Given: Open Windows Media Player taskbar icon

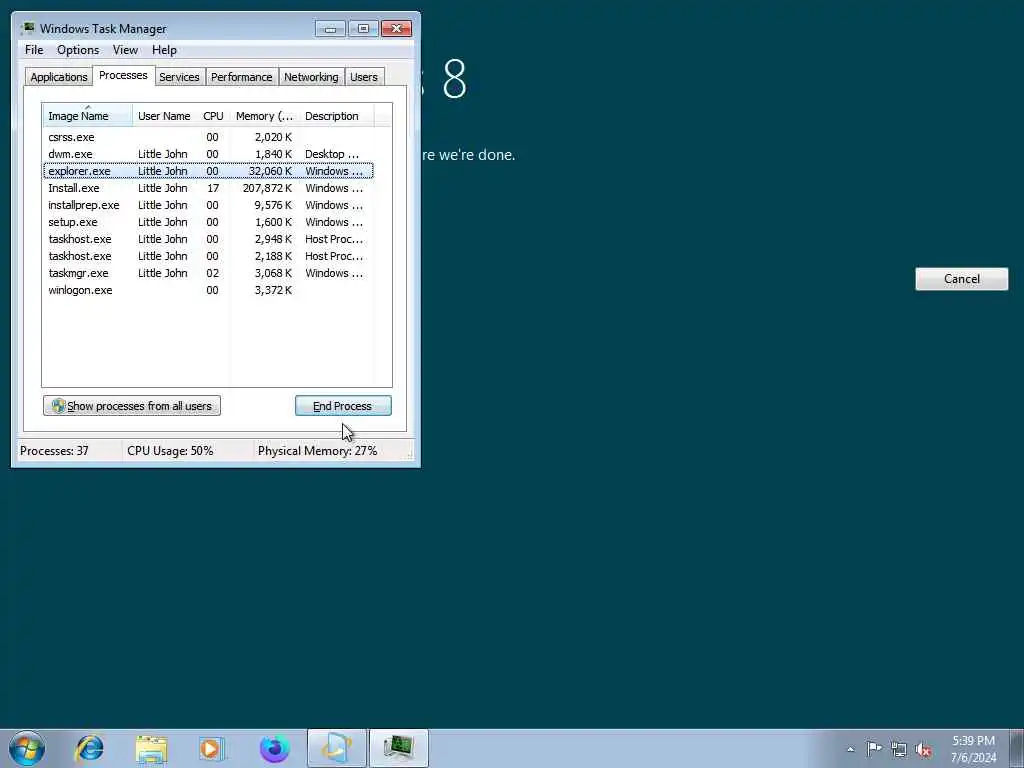Looking at the screenshot, I should coord(212,748).
